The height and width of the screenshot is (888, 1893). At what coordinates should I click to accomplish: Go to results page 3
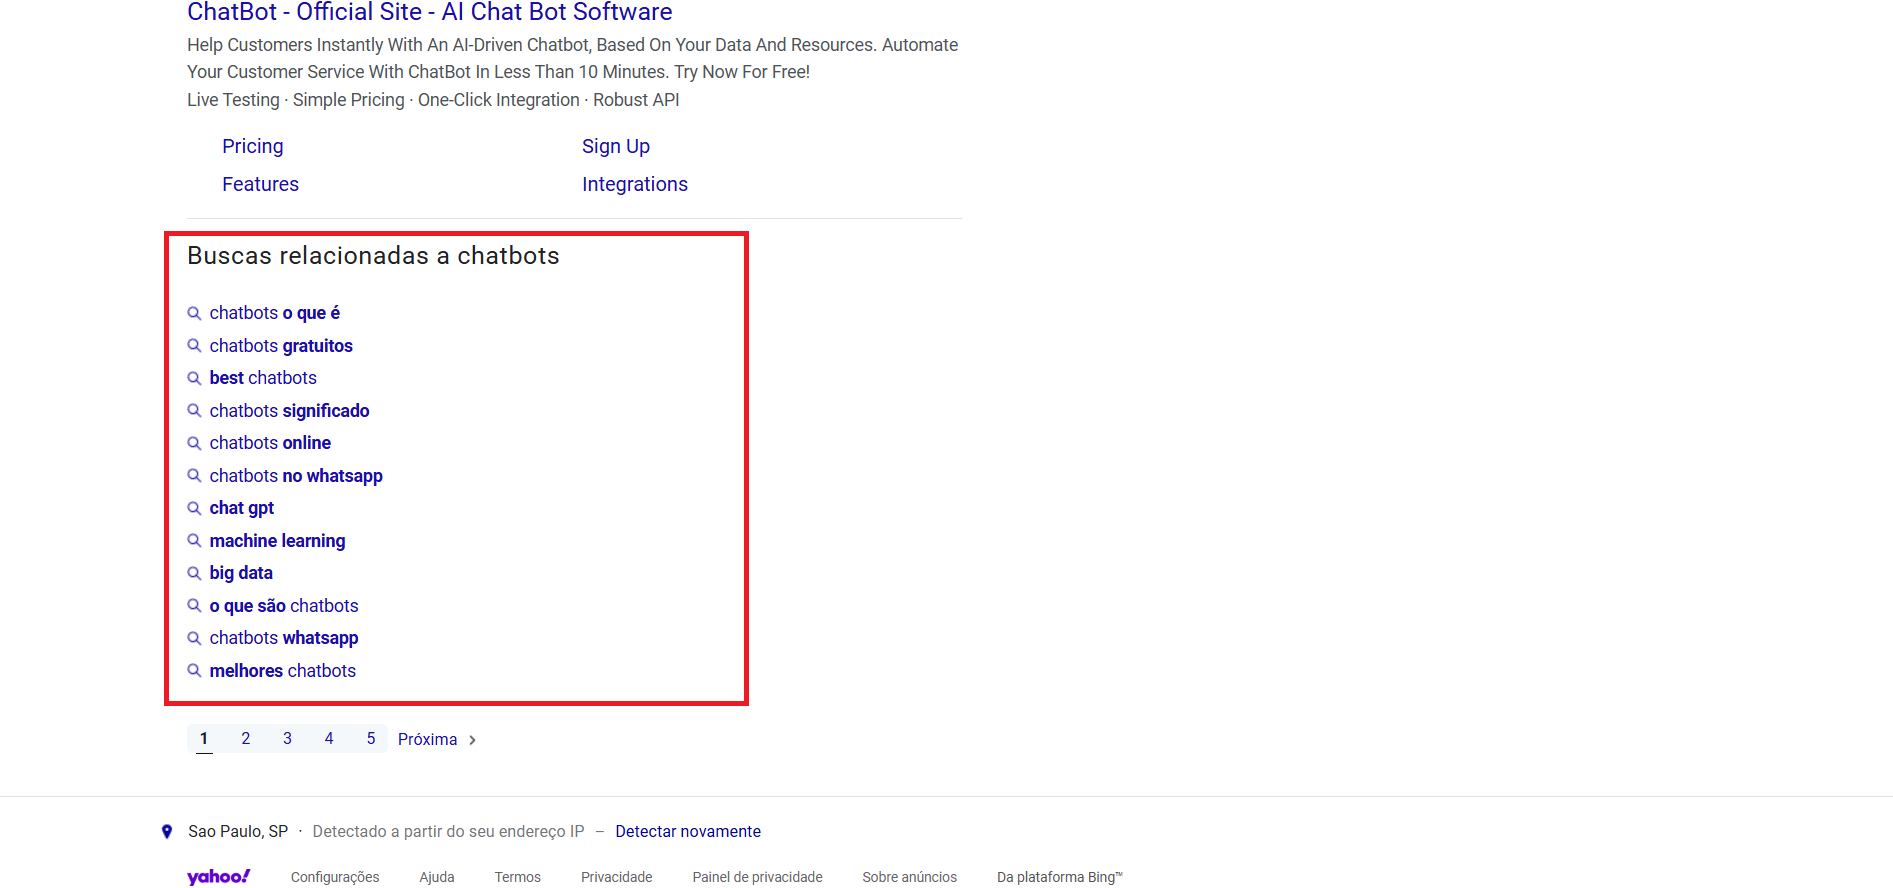287,739
